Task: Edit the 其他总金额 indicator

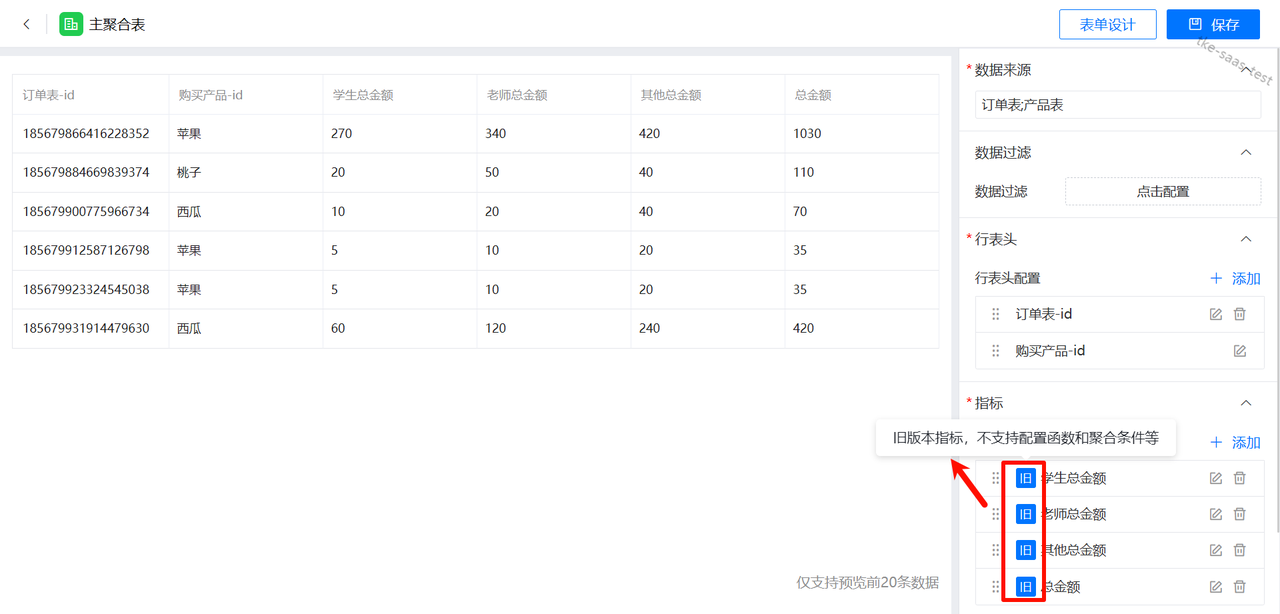Action: 1216,550
